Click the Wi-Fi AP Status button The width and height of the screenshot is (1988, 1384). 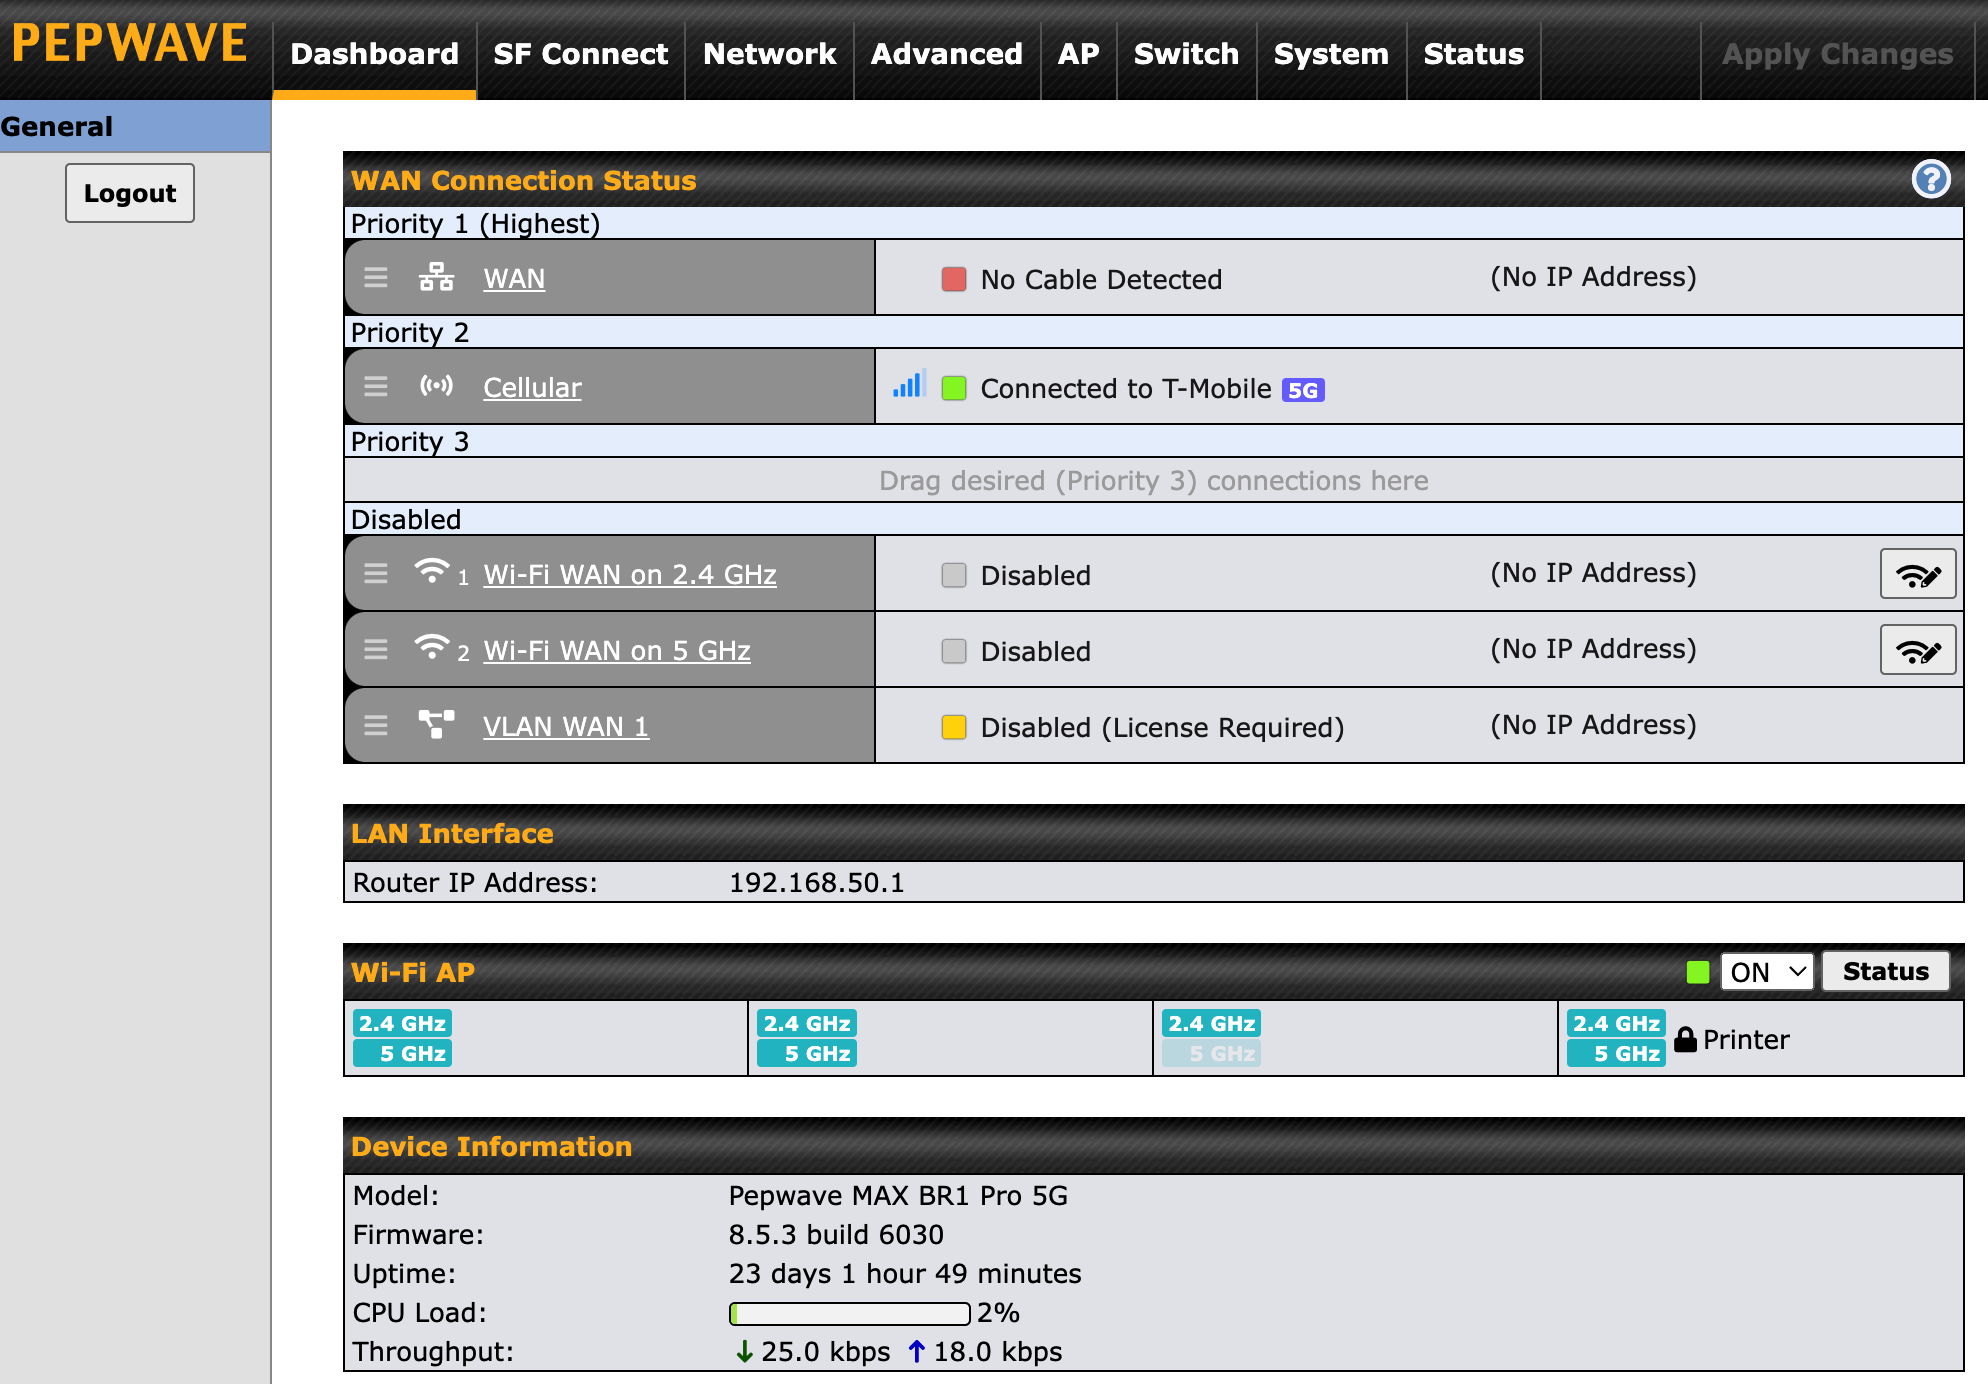1884,972
